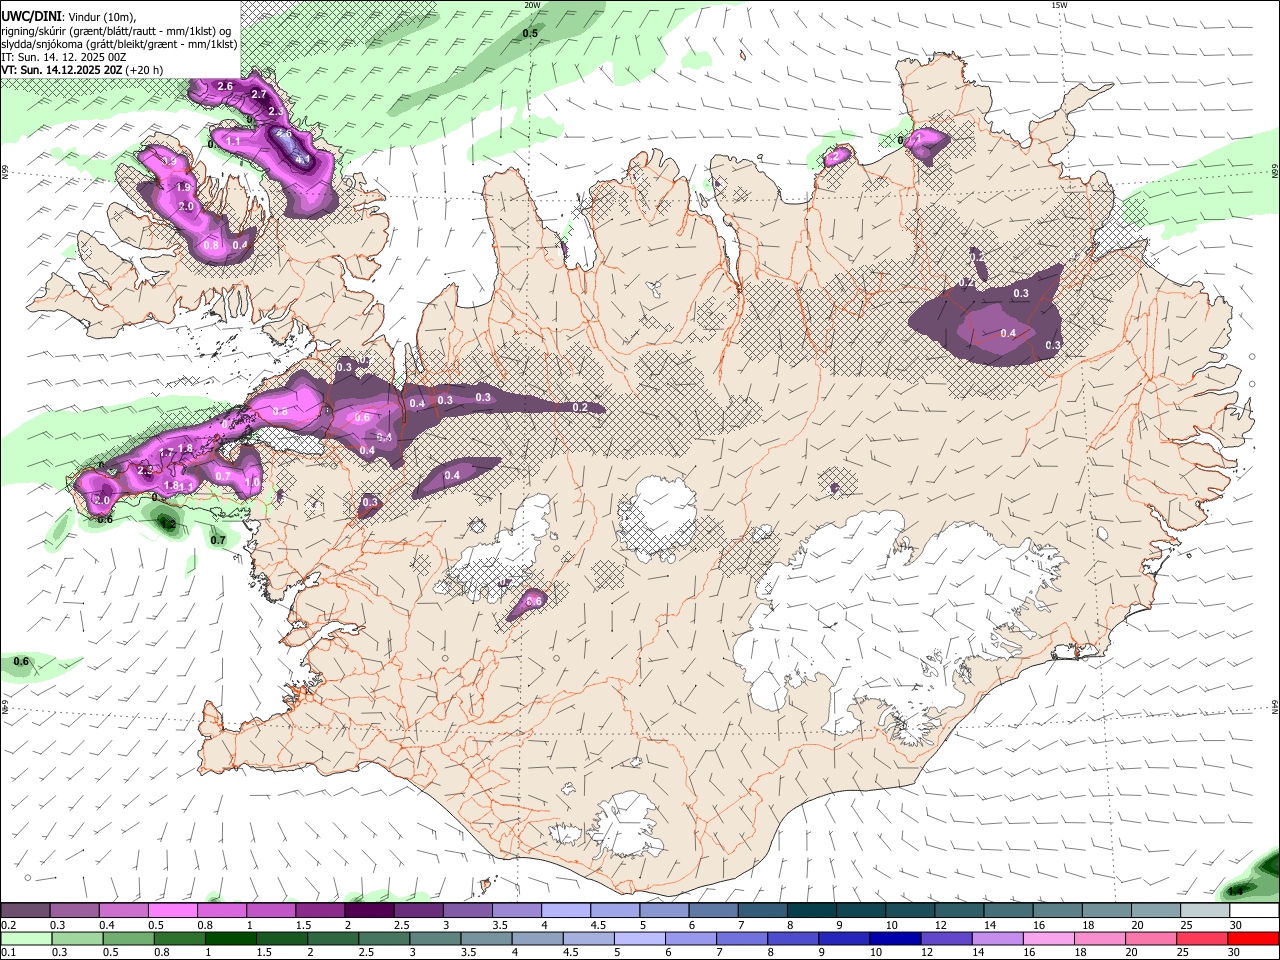Pick the upper legend swatch starting at 0.2
The height and width of the screenshot is (960, 1280).
click(x=25, y=911)
